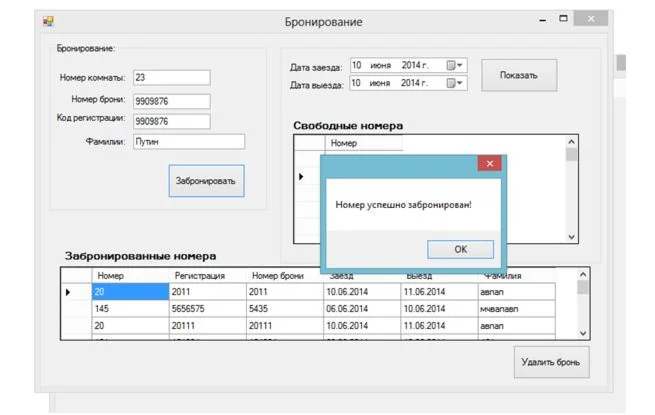Click the Удалить бронь button
This screenshot has width=655, height=415.
[x=550, y=362]
